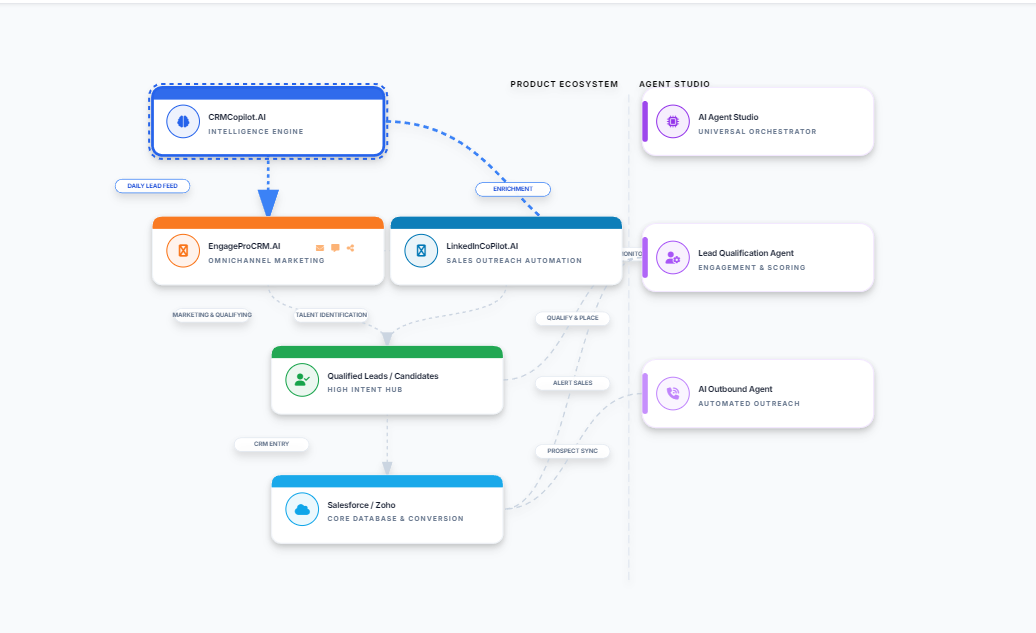Click the purple chip icon for AI Agent Studio

[673, 122]
